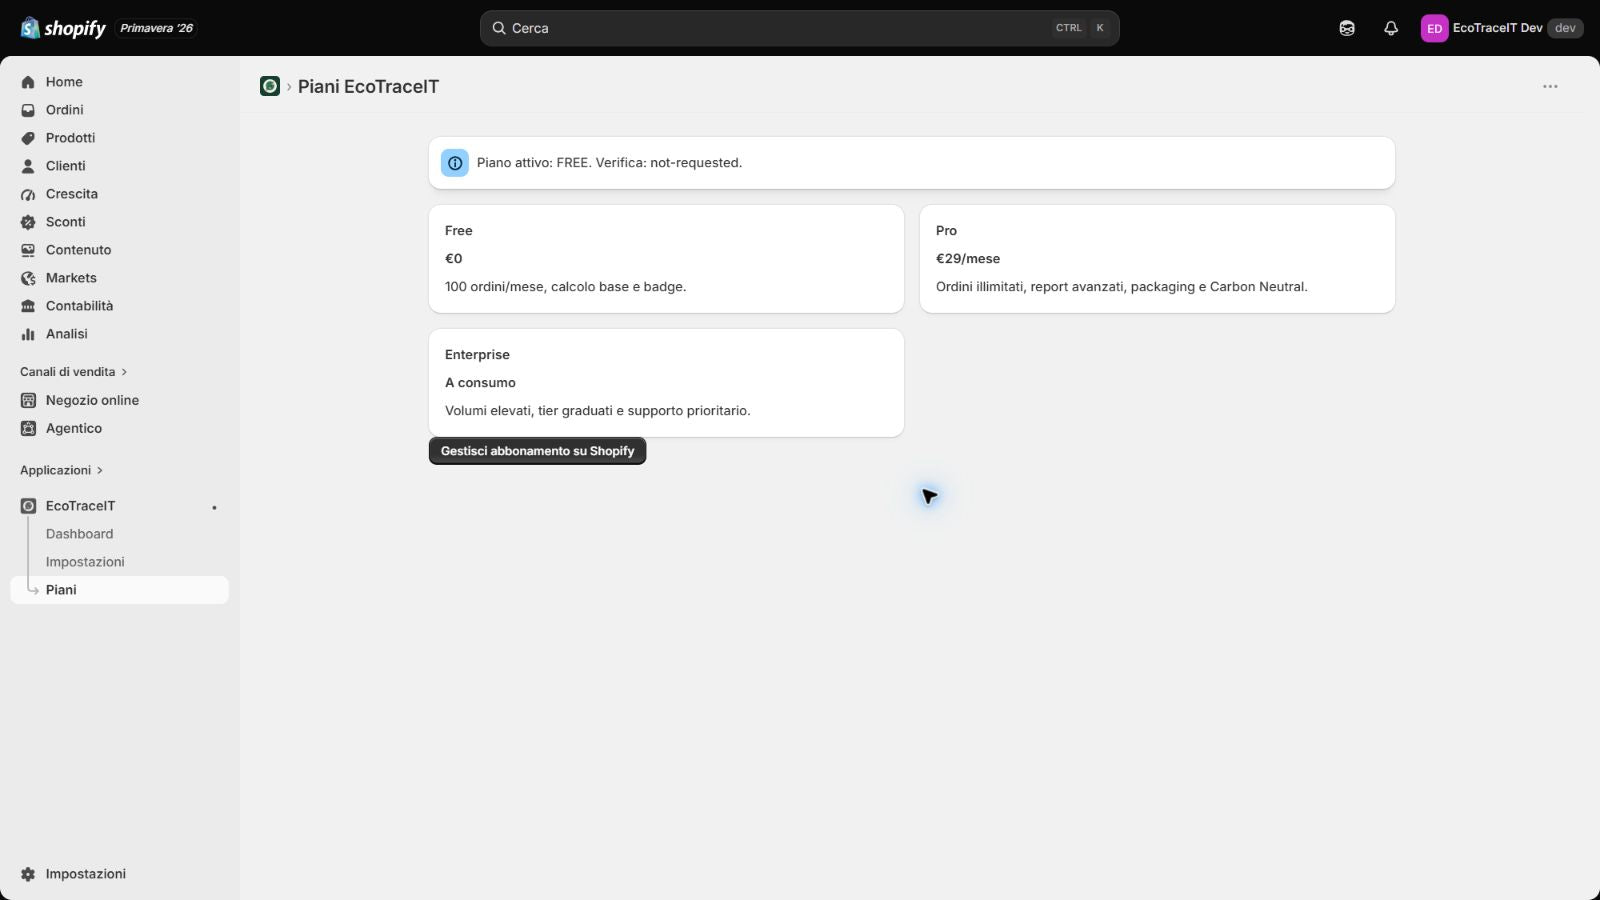
Task: Expand the Applicazioni section
Action: click(x=61, y=470)
